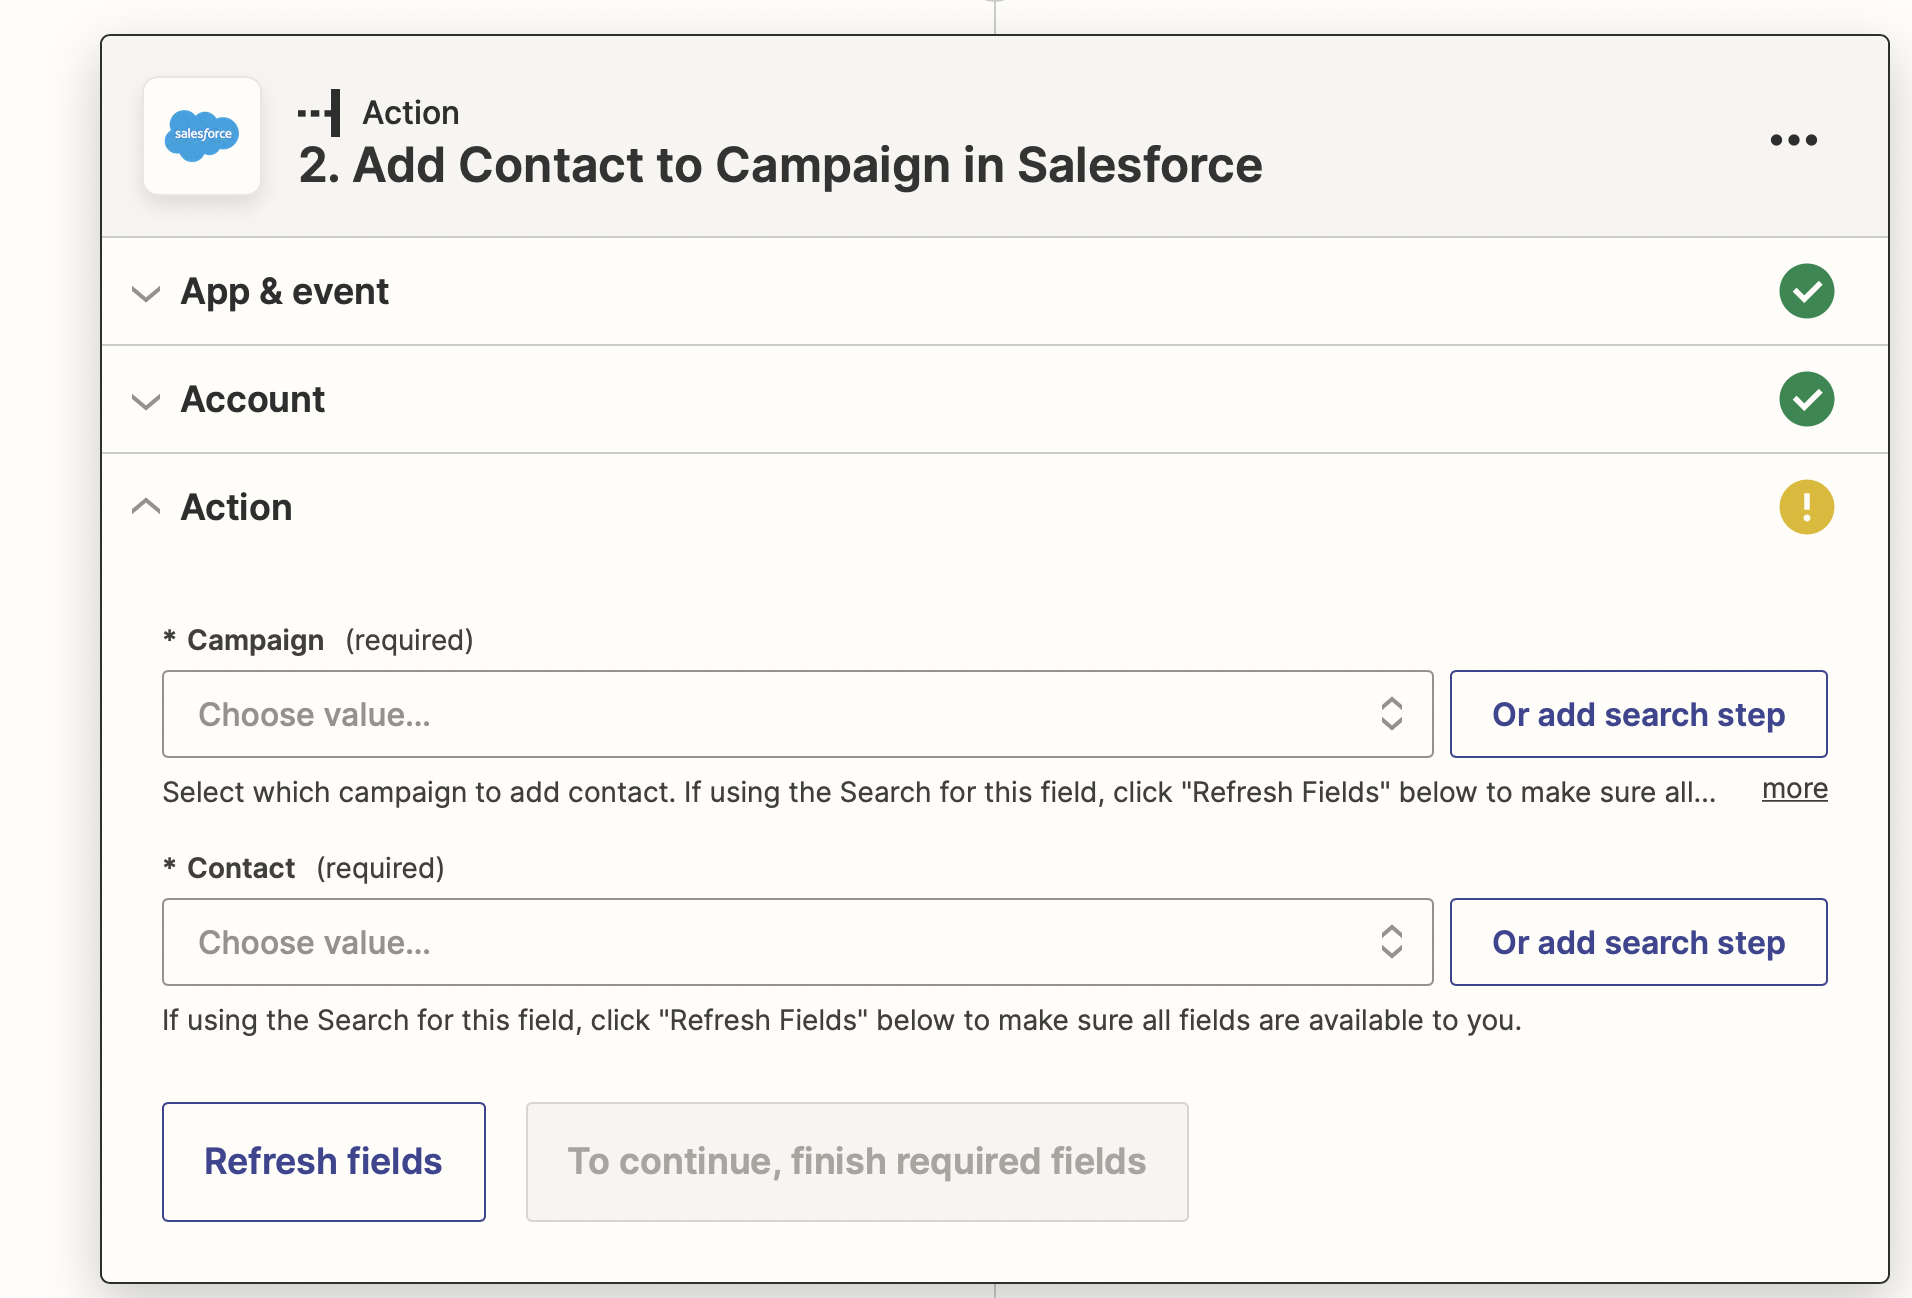Screen dimensions: 1912x1298
Task: Collapse the Action section chevron
Action: click(x=146, y=507)
